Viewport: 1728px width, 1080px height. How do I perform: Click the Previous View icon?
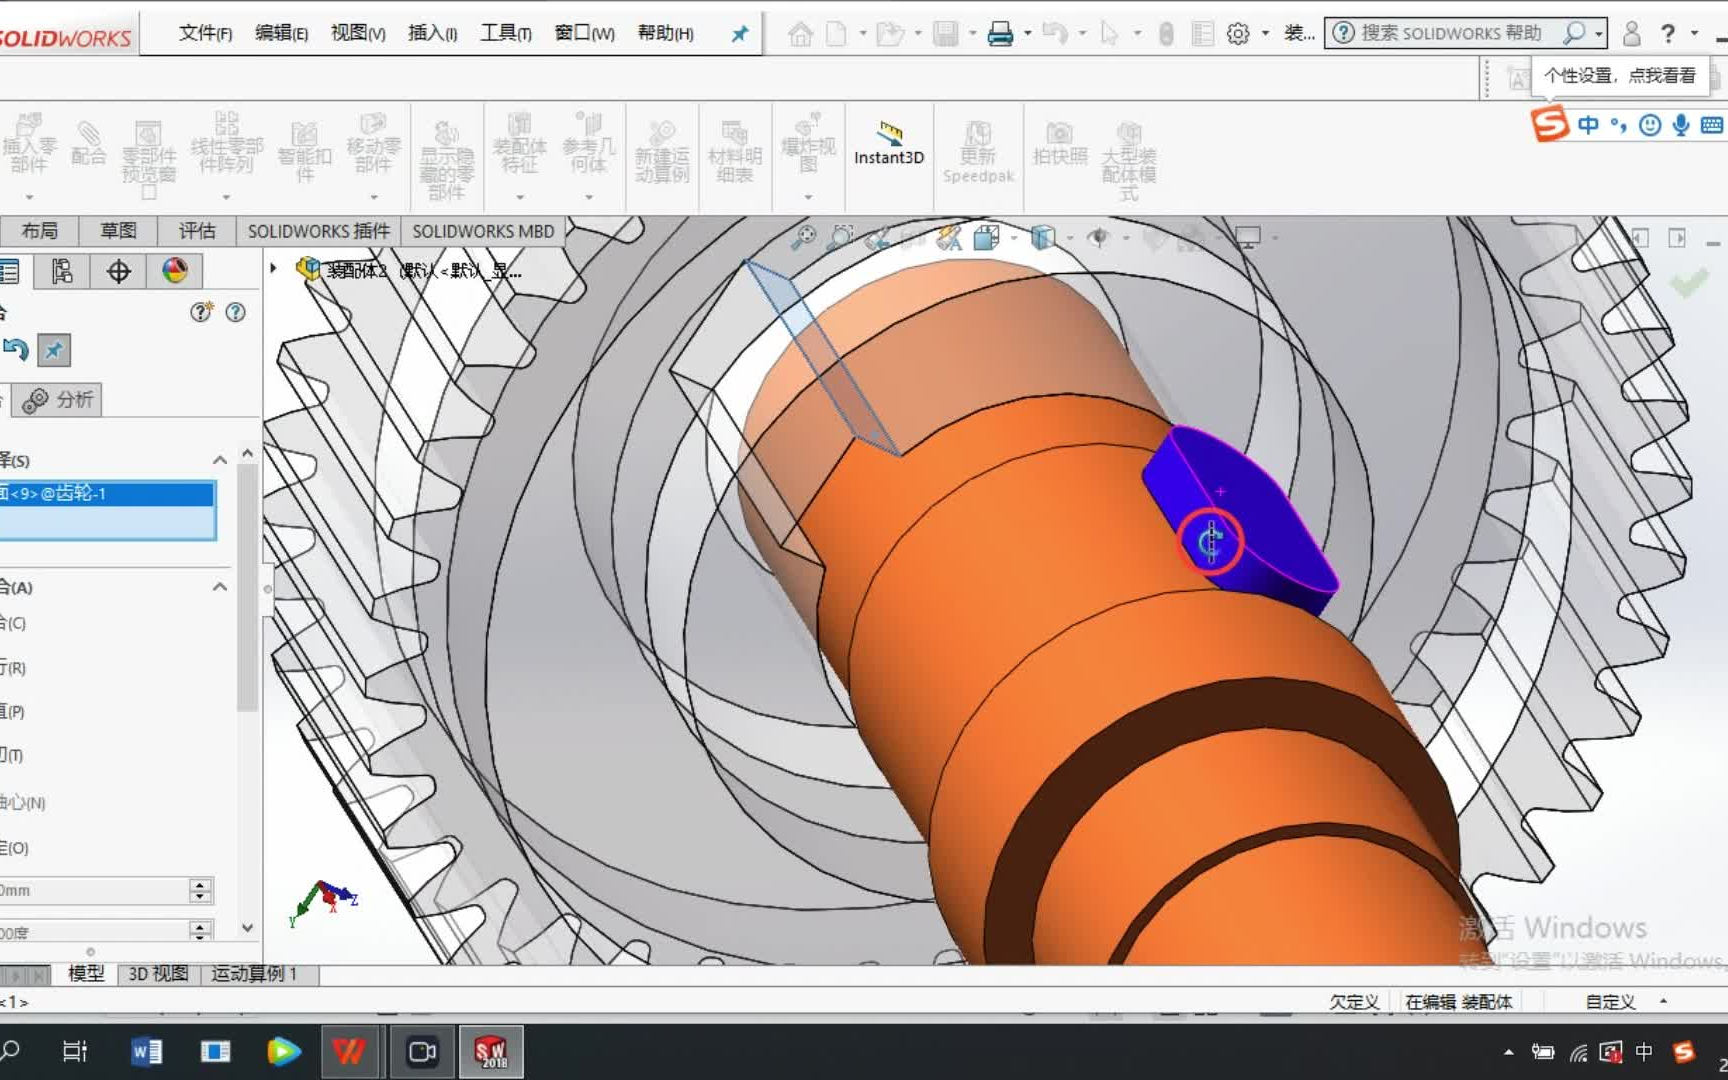tap(878, 237)
